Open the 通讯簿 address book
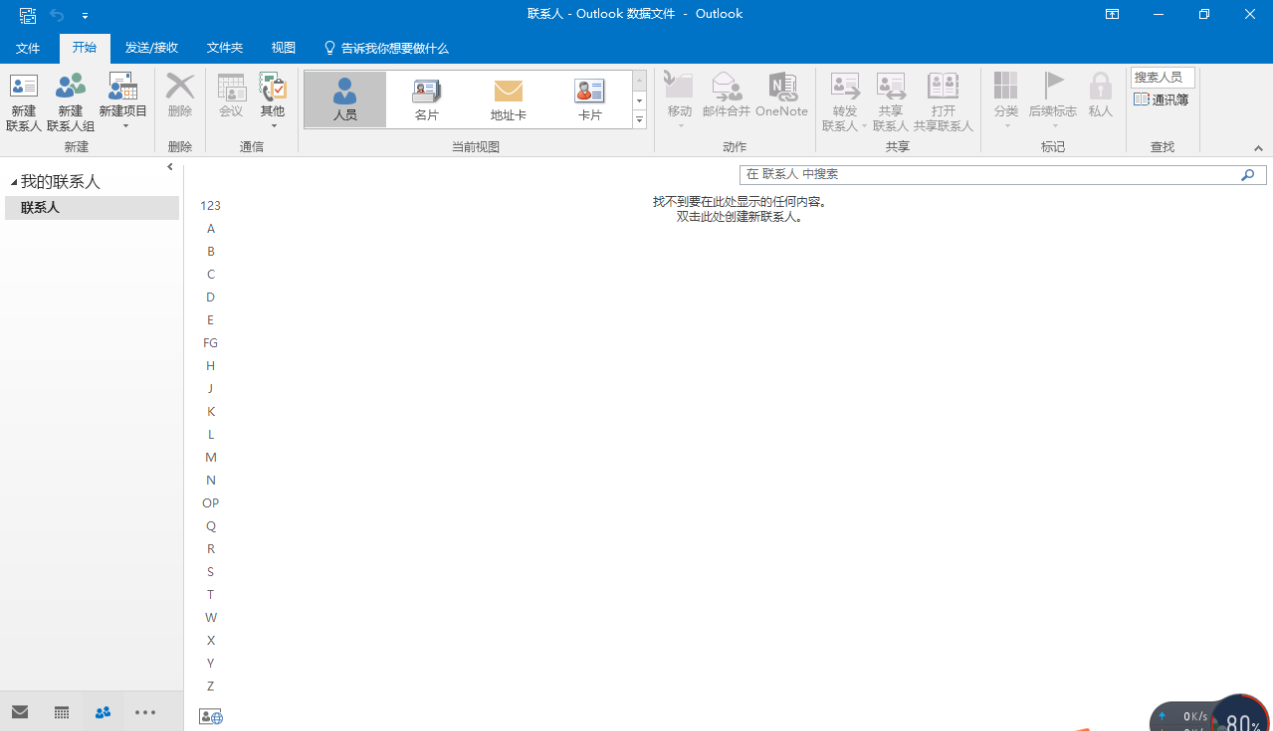The width and height of the screenshot is (1273, 731). coord(1161,100)
